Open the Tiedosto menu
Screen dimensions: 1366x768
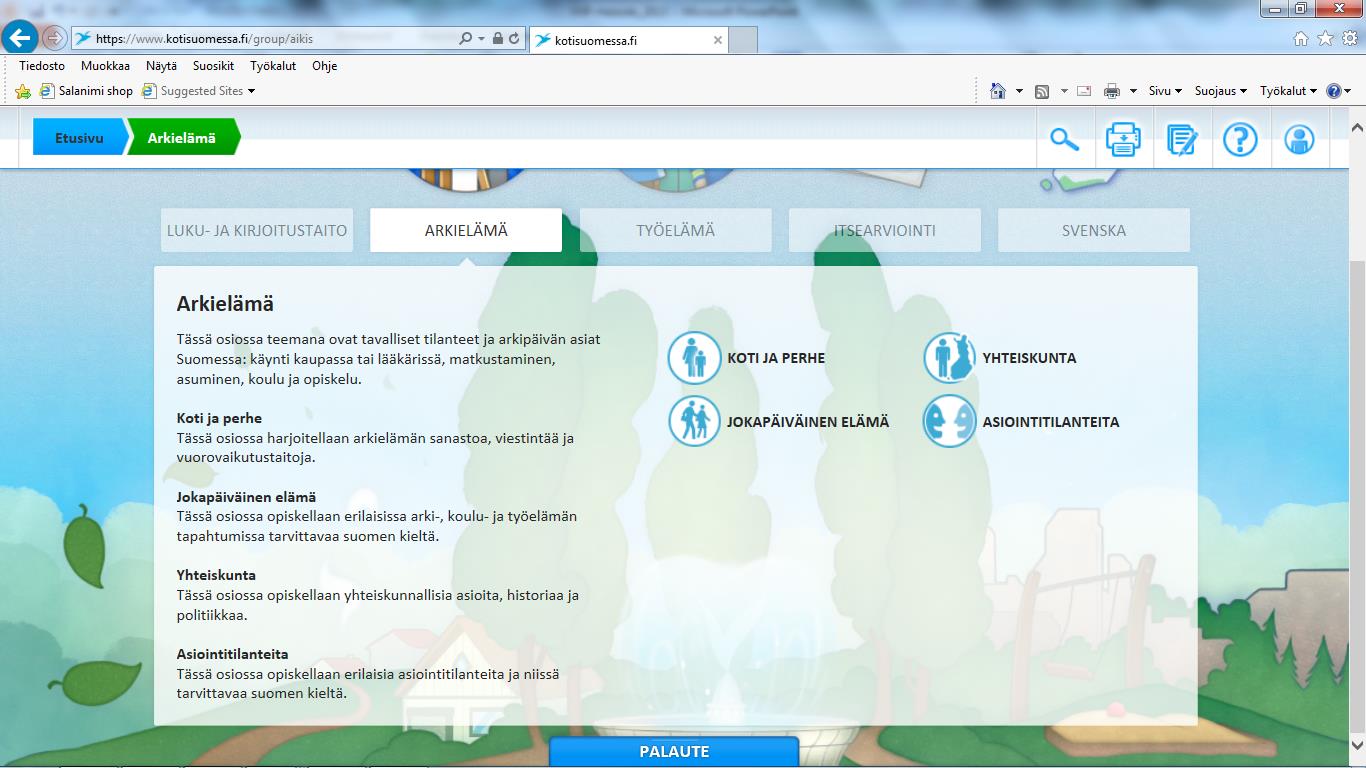pyautogui.click(x=42, y=66)
